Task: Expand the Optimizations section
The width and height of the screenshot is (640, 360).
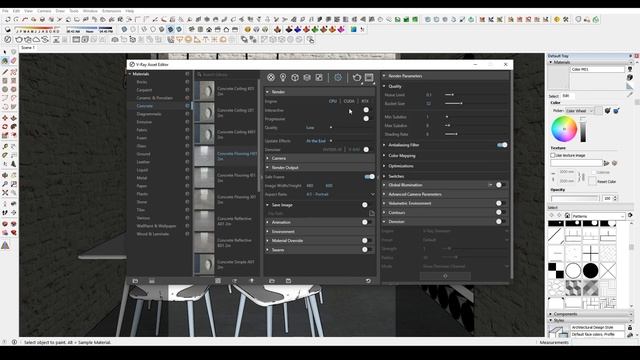Action: 384,166
